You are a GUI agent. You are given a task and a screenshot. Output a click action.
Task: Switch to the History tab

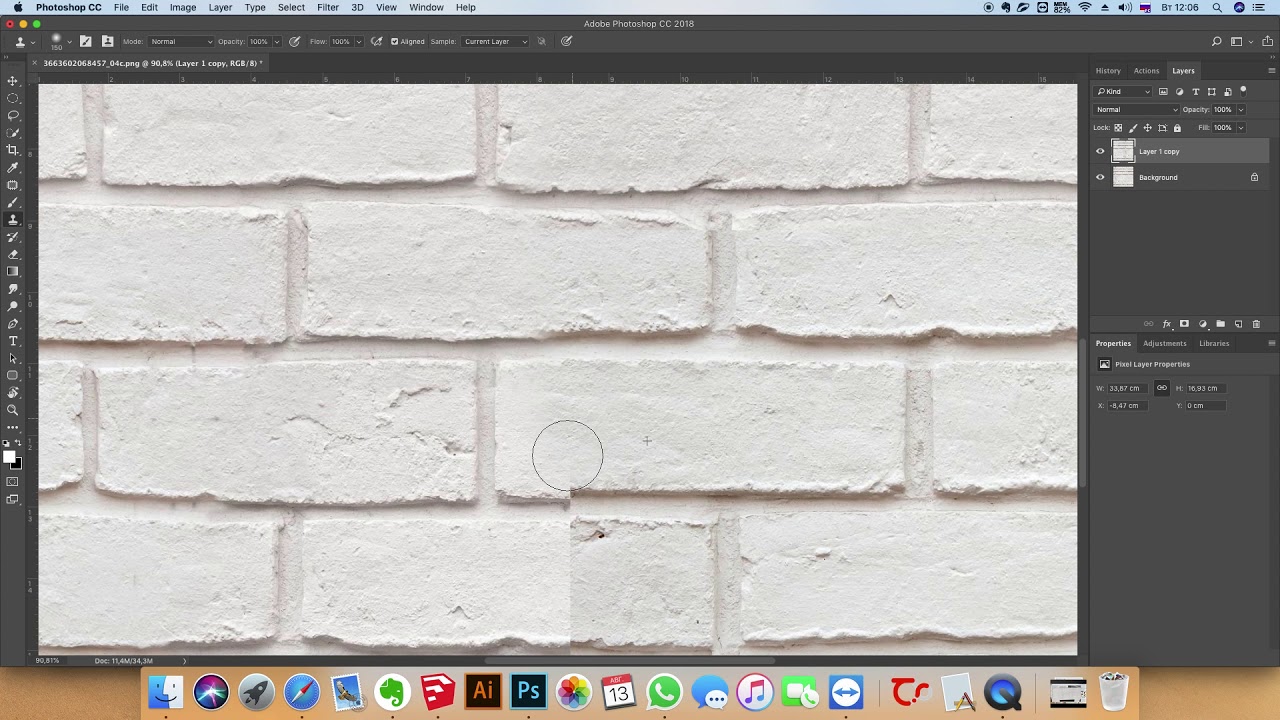(x=1108, y=71)
